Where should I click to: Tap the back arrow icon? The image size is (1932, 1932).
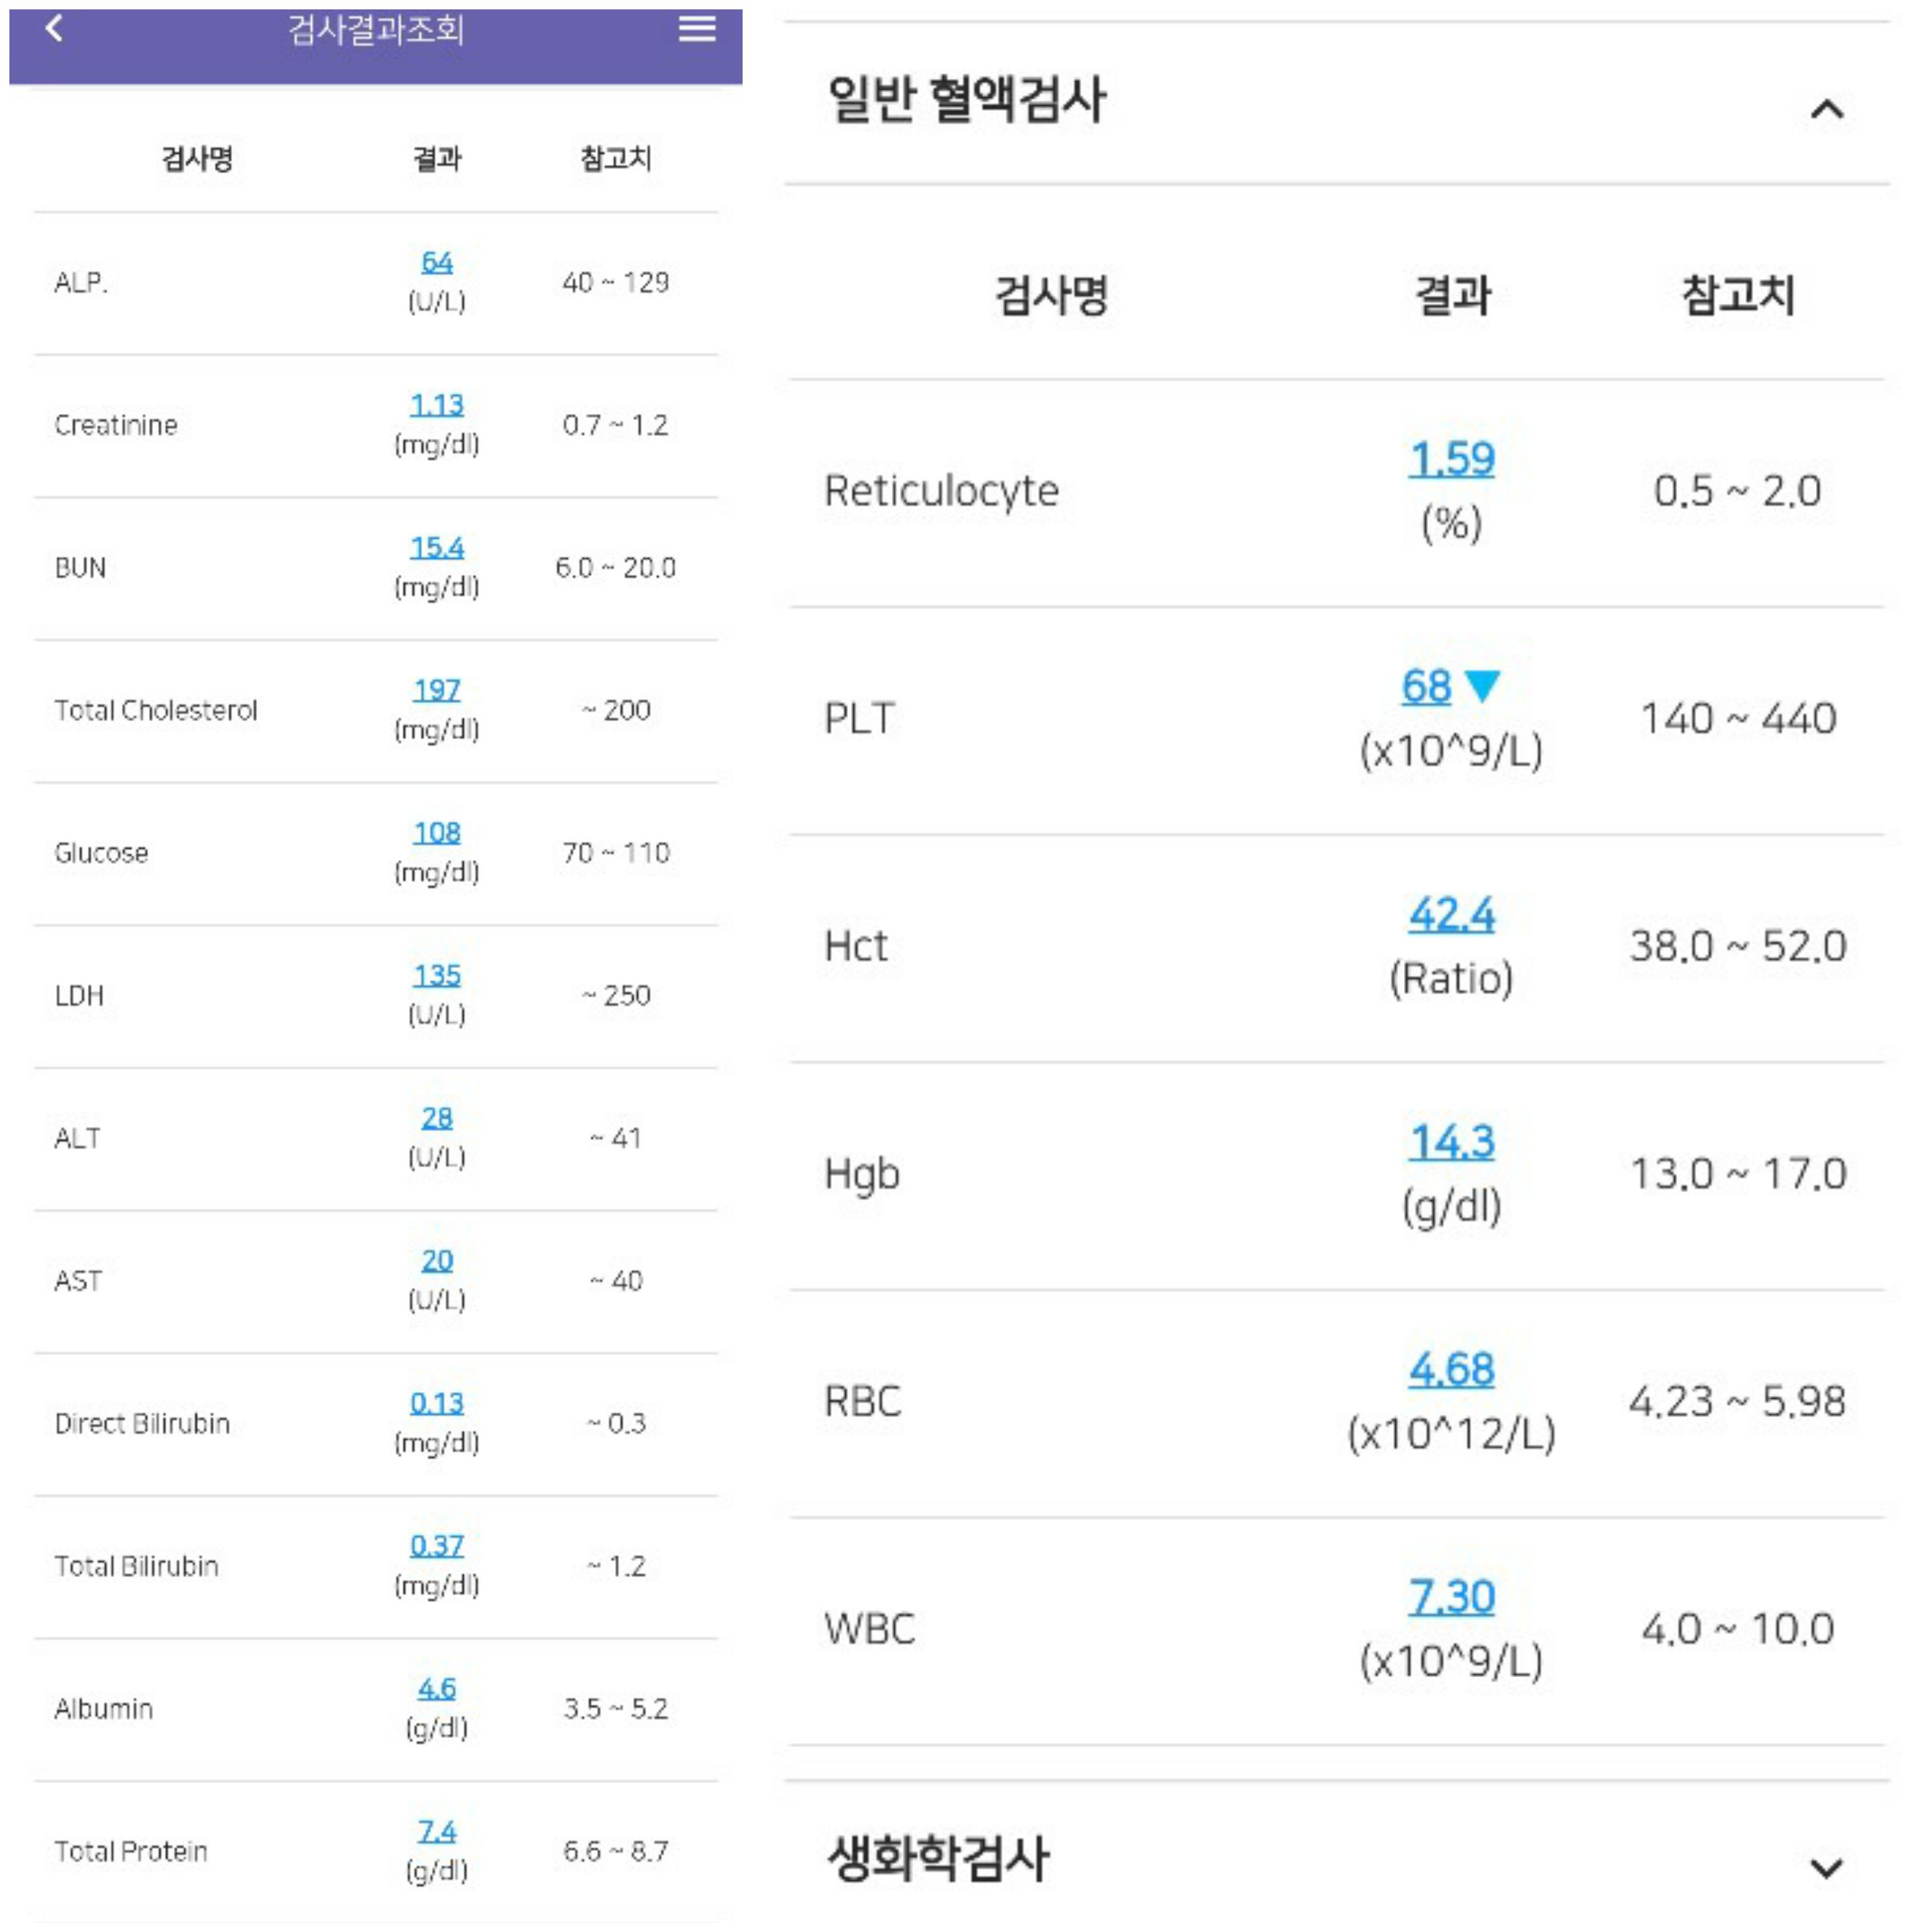(x=55, y=28)
